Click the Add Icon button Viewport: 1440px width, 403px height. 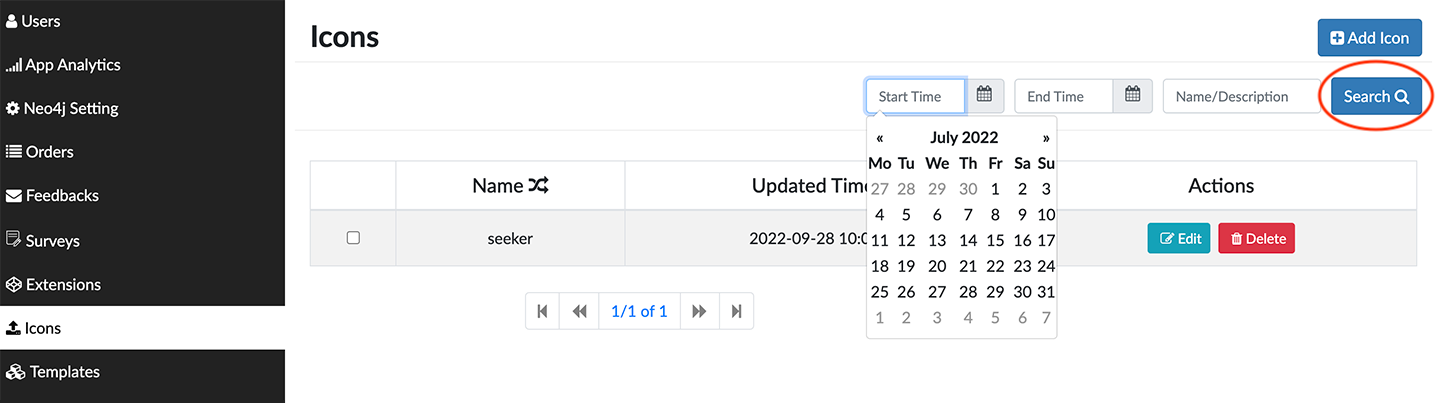pos(1369,38)
